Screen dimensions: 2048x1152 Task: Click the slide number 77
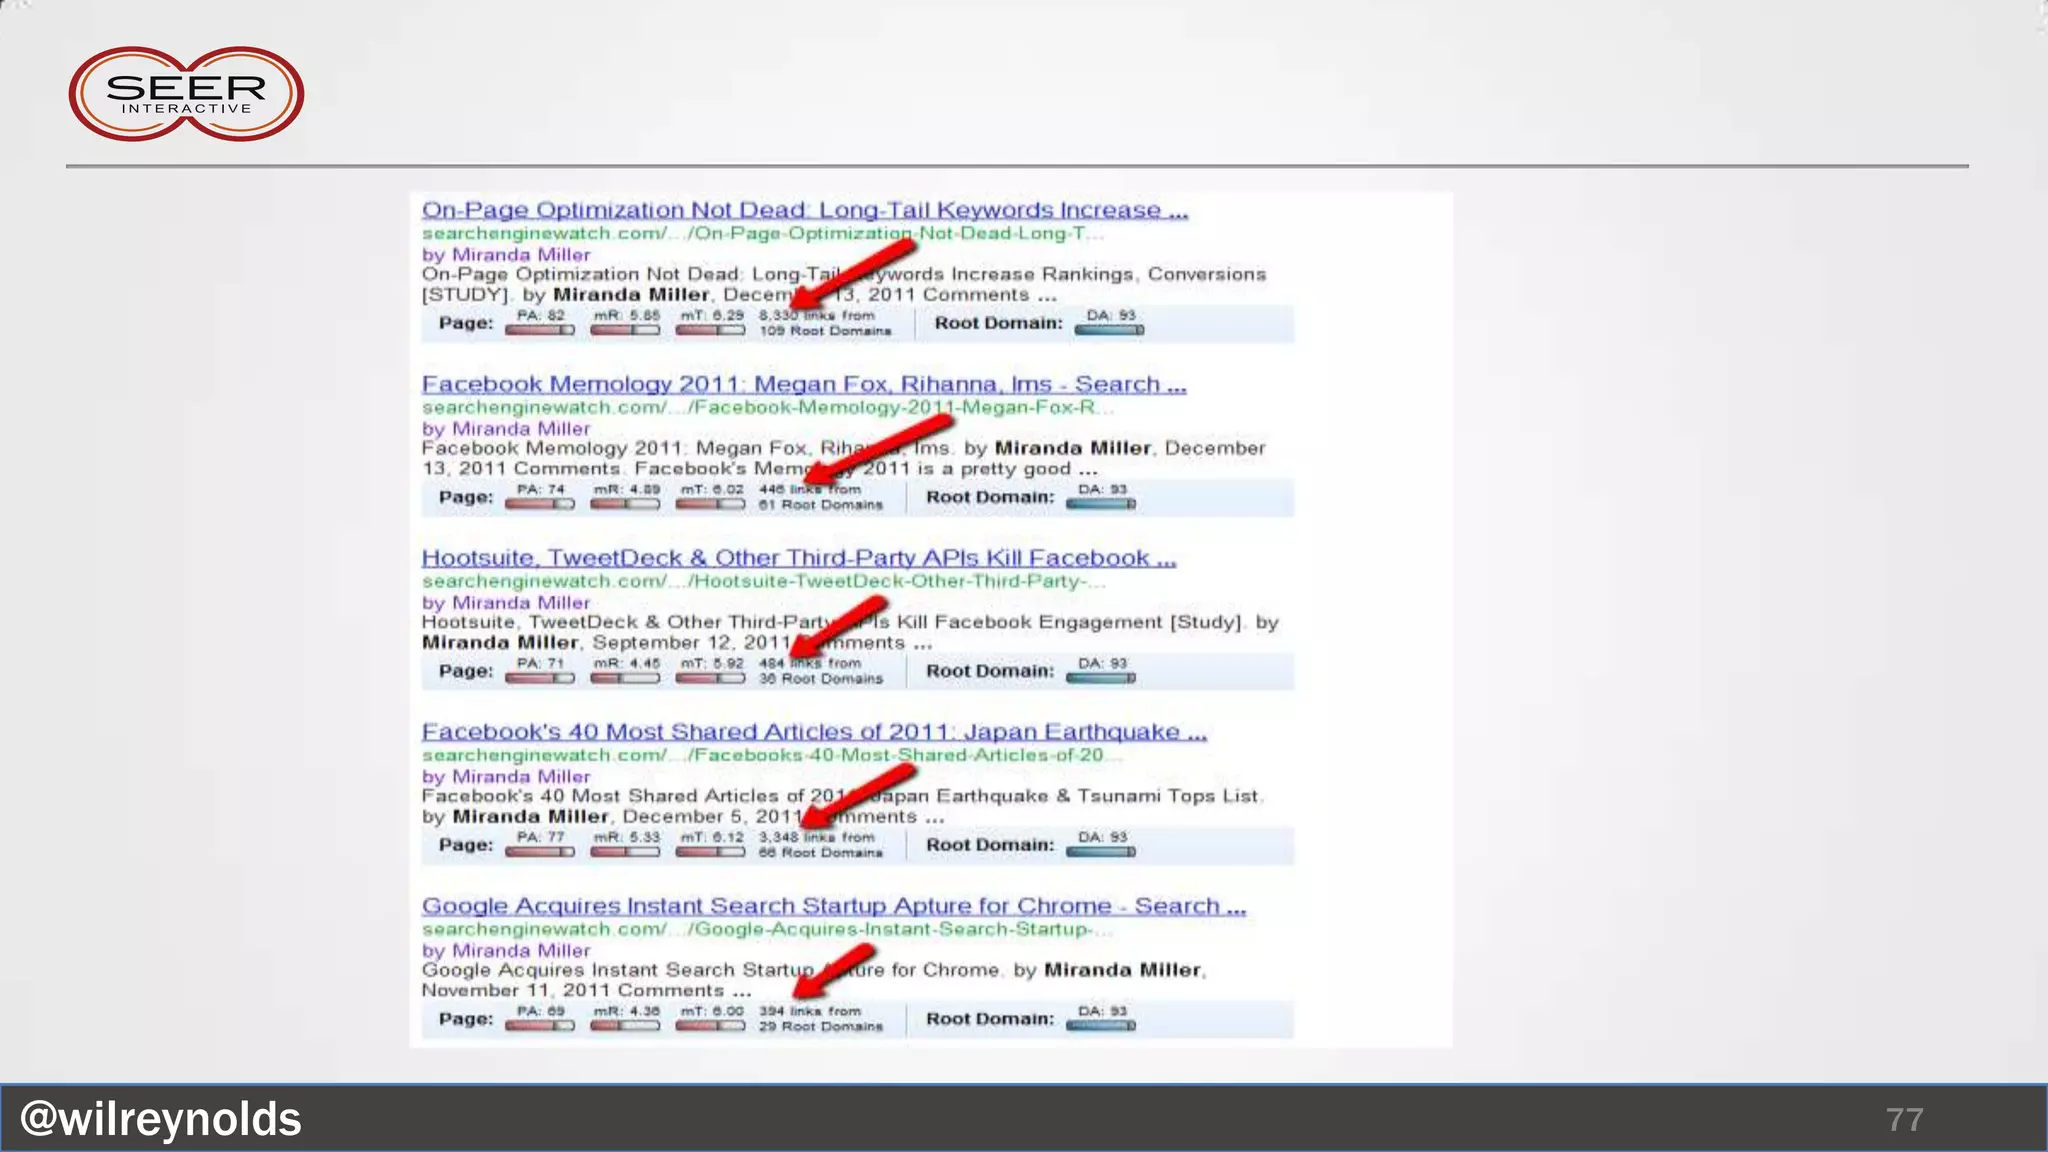point(1904,1119)
